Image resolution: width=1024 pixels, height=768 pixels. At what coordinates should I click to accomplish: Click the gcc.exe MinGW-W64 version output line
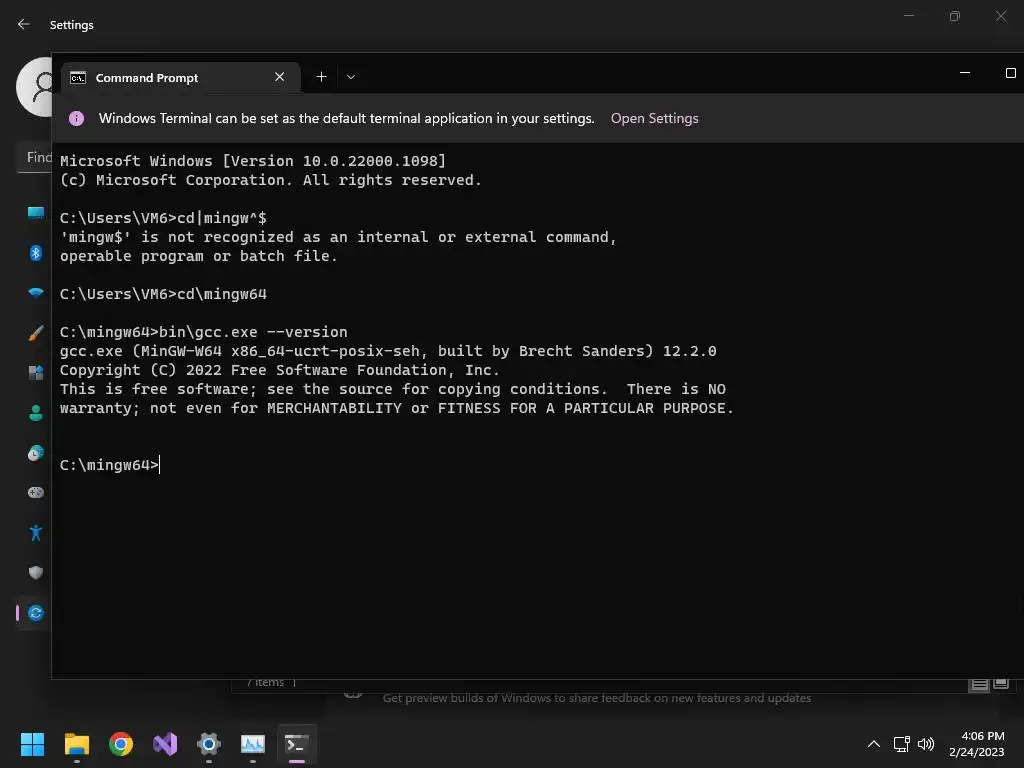pos(388,351)
